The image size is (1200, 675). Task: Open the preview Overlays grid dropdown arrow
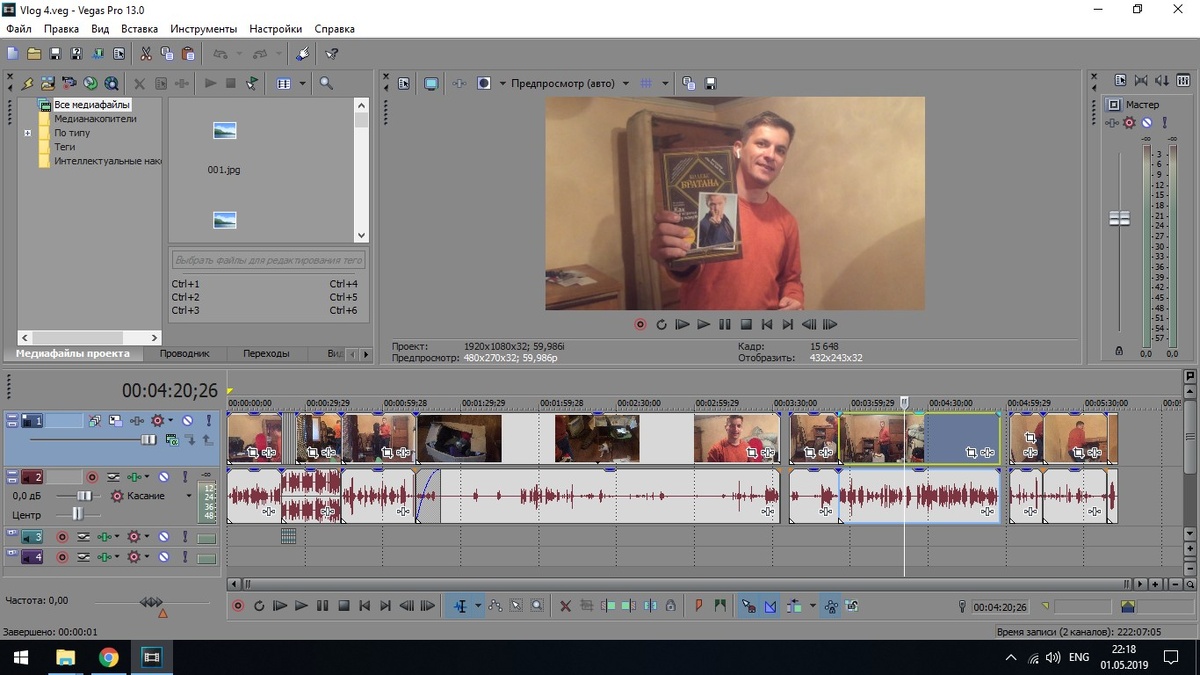point(665,83)
